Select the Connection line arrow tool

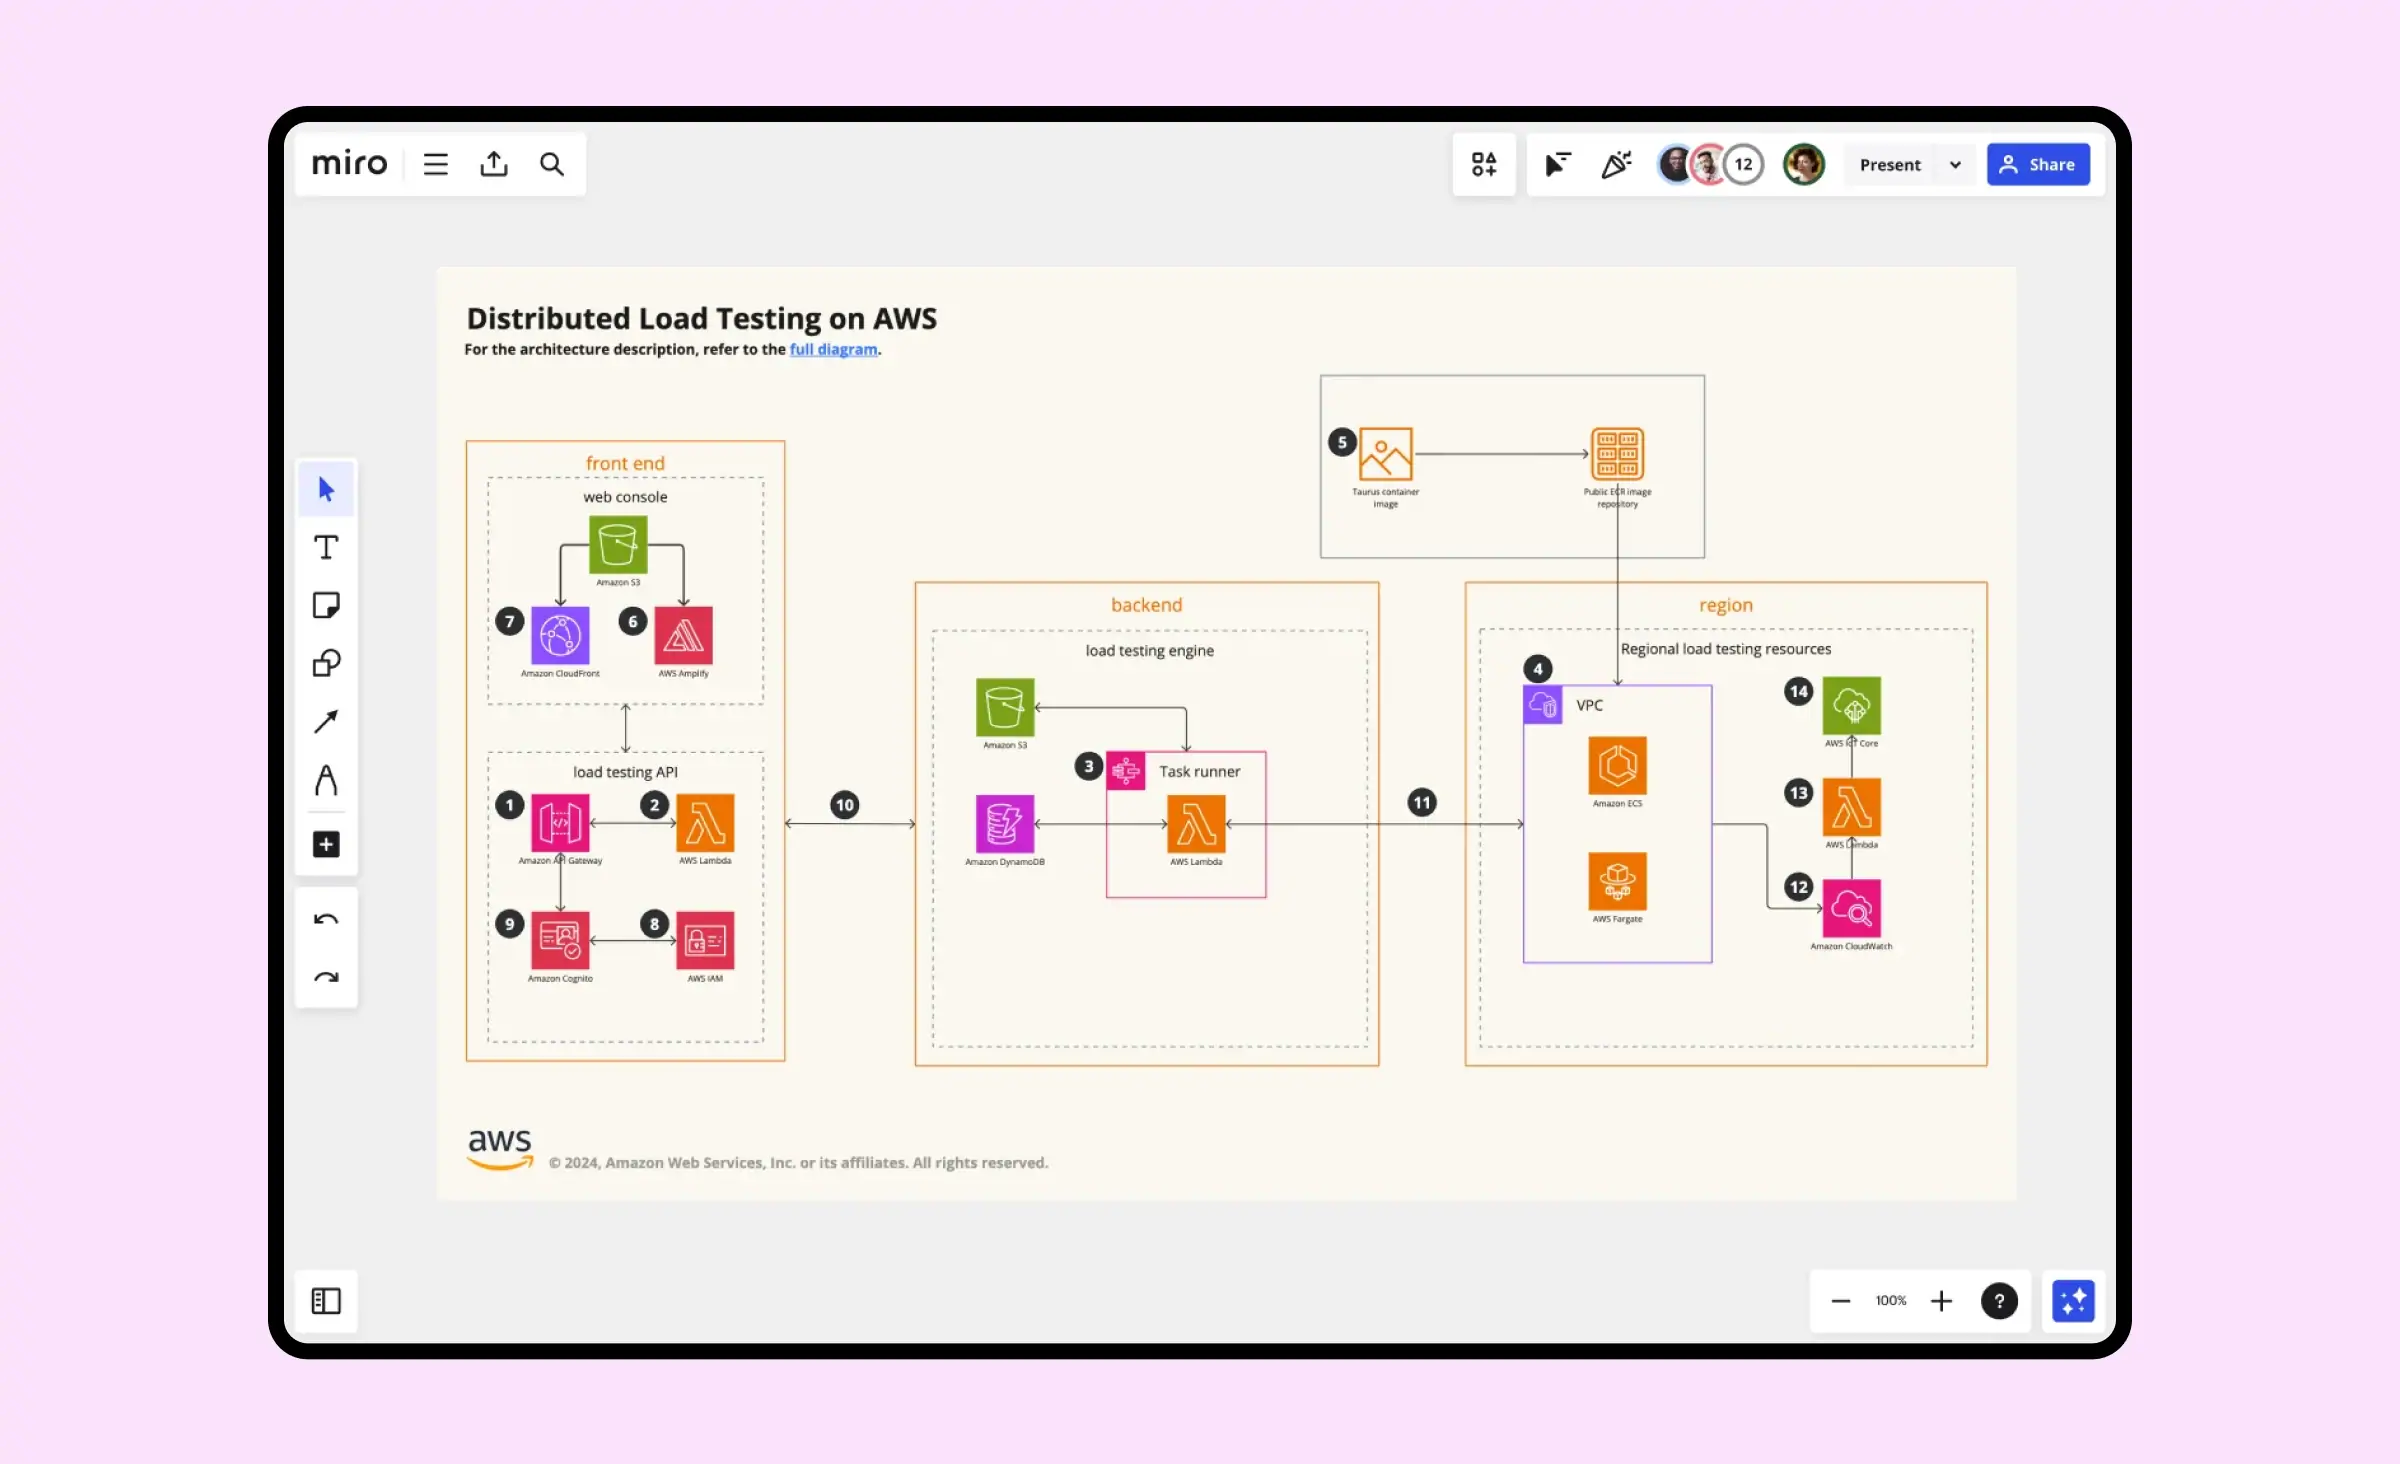click(326, 721)
